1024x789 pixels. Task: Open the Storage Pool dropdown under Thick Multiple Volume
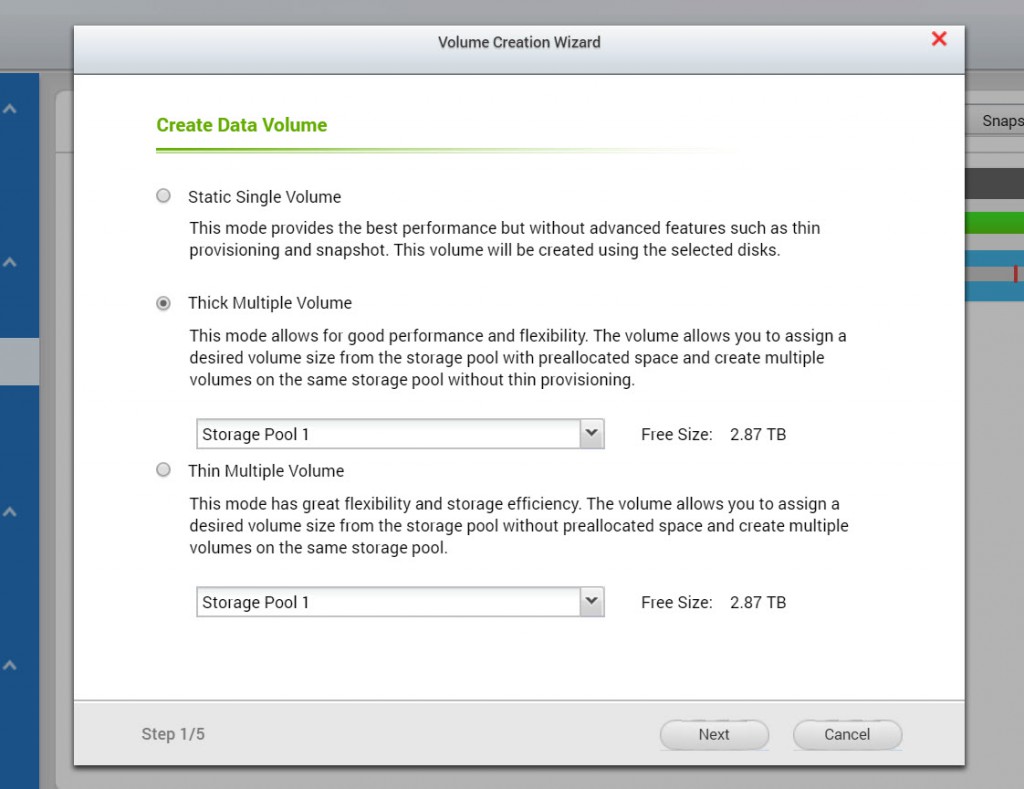click(592, 434)
